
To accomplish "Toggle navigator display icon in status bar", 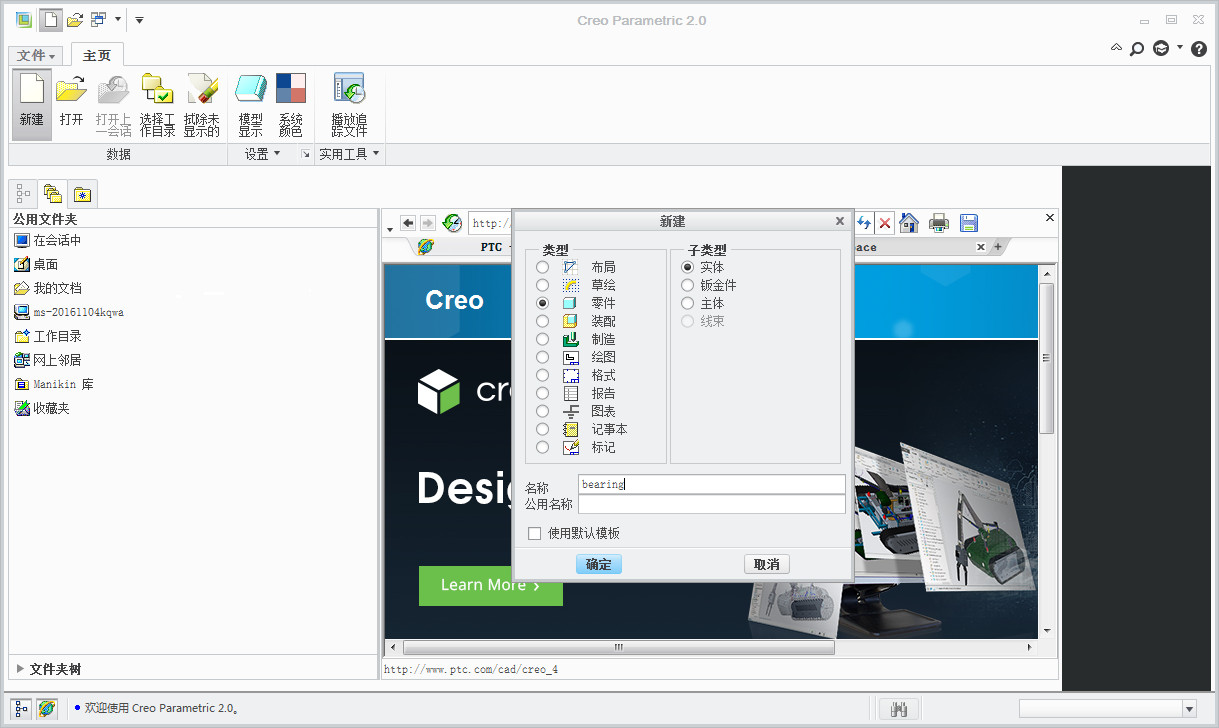I will 22,708.
